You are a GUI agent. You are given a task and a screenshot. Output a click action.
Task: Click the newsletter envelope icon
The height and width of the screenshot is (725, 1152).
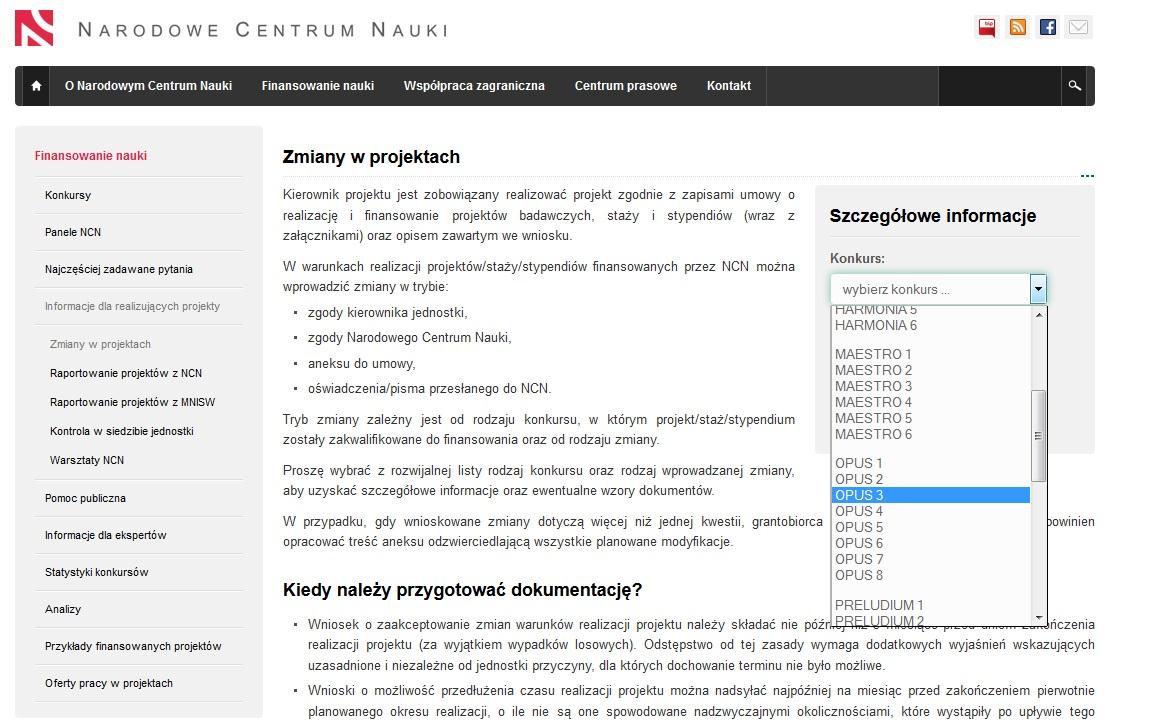[x=1078, y=28]
